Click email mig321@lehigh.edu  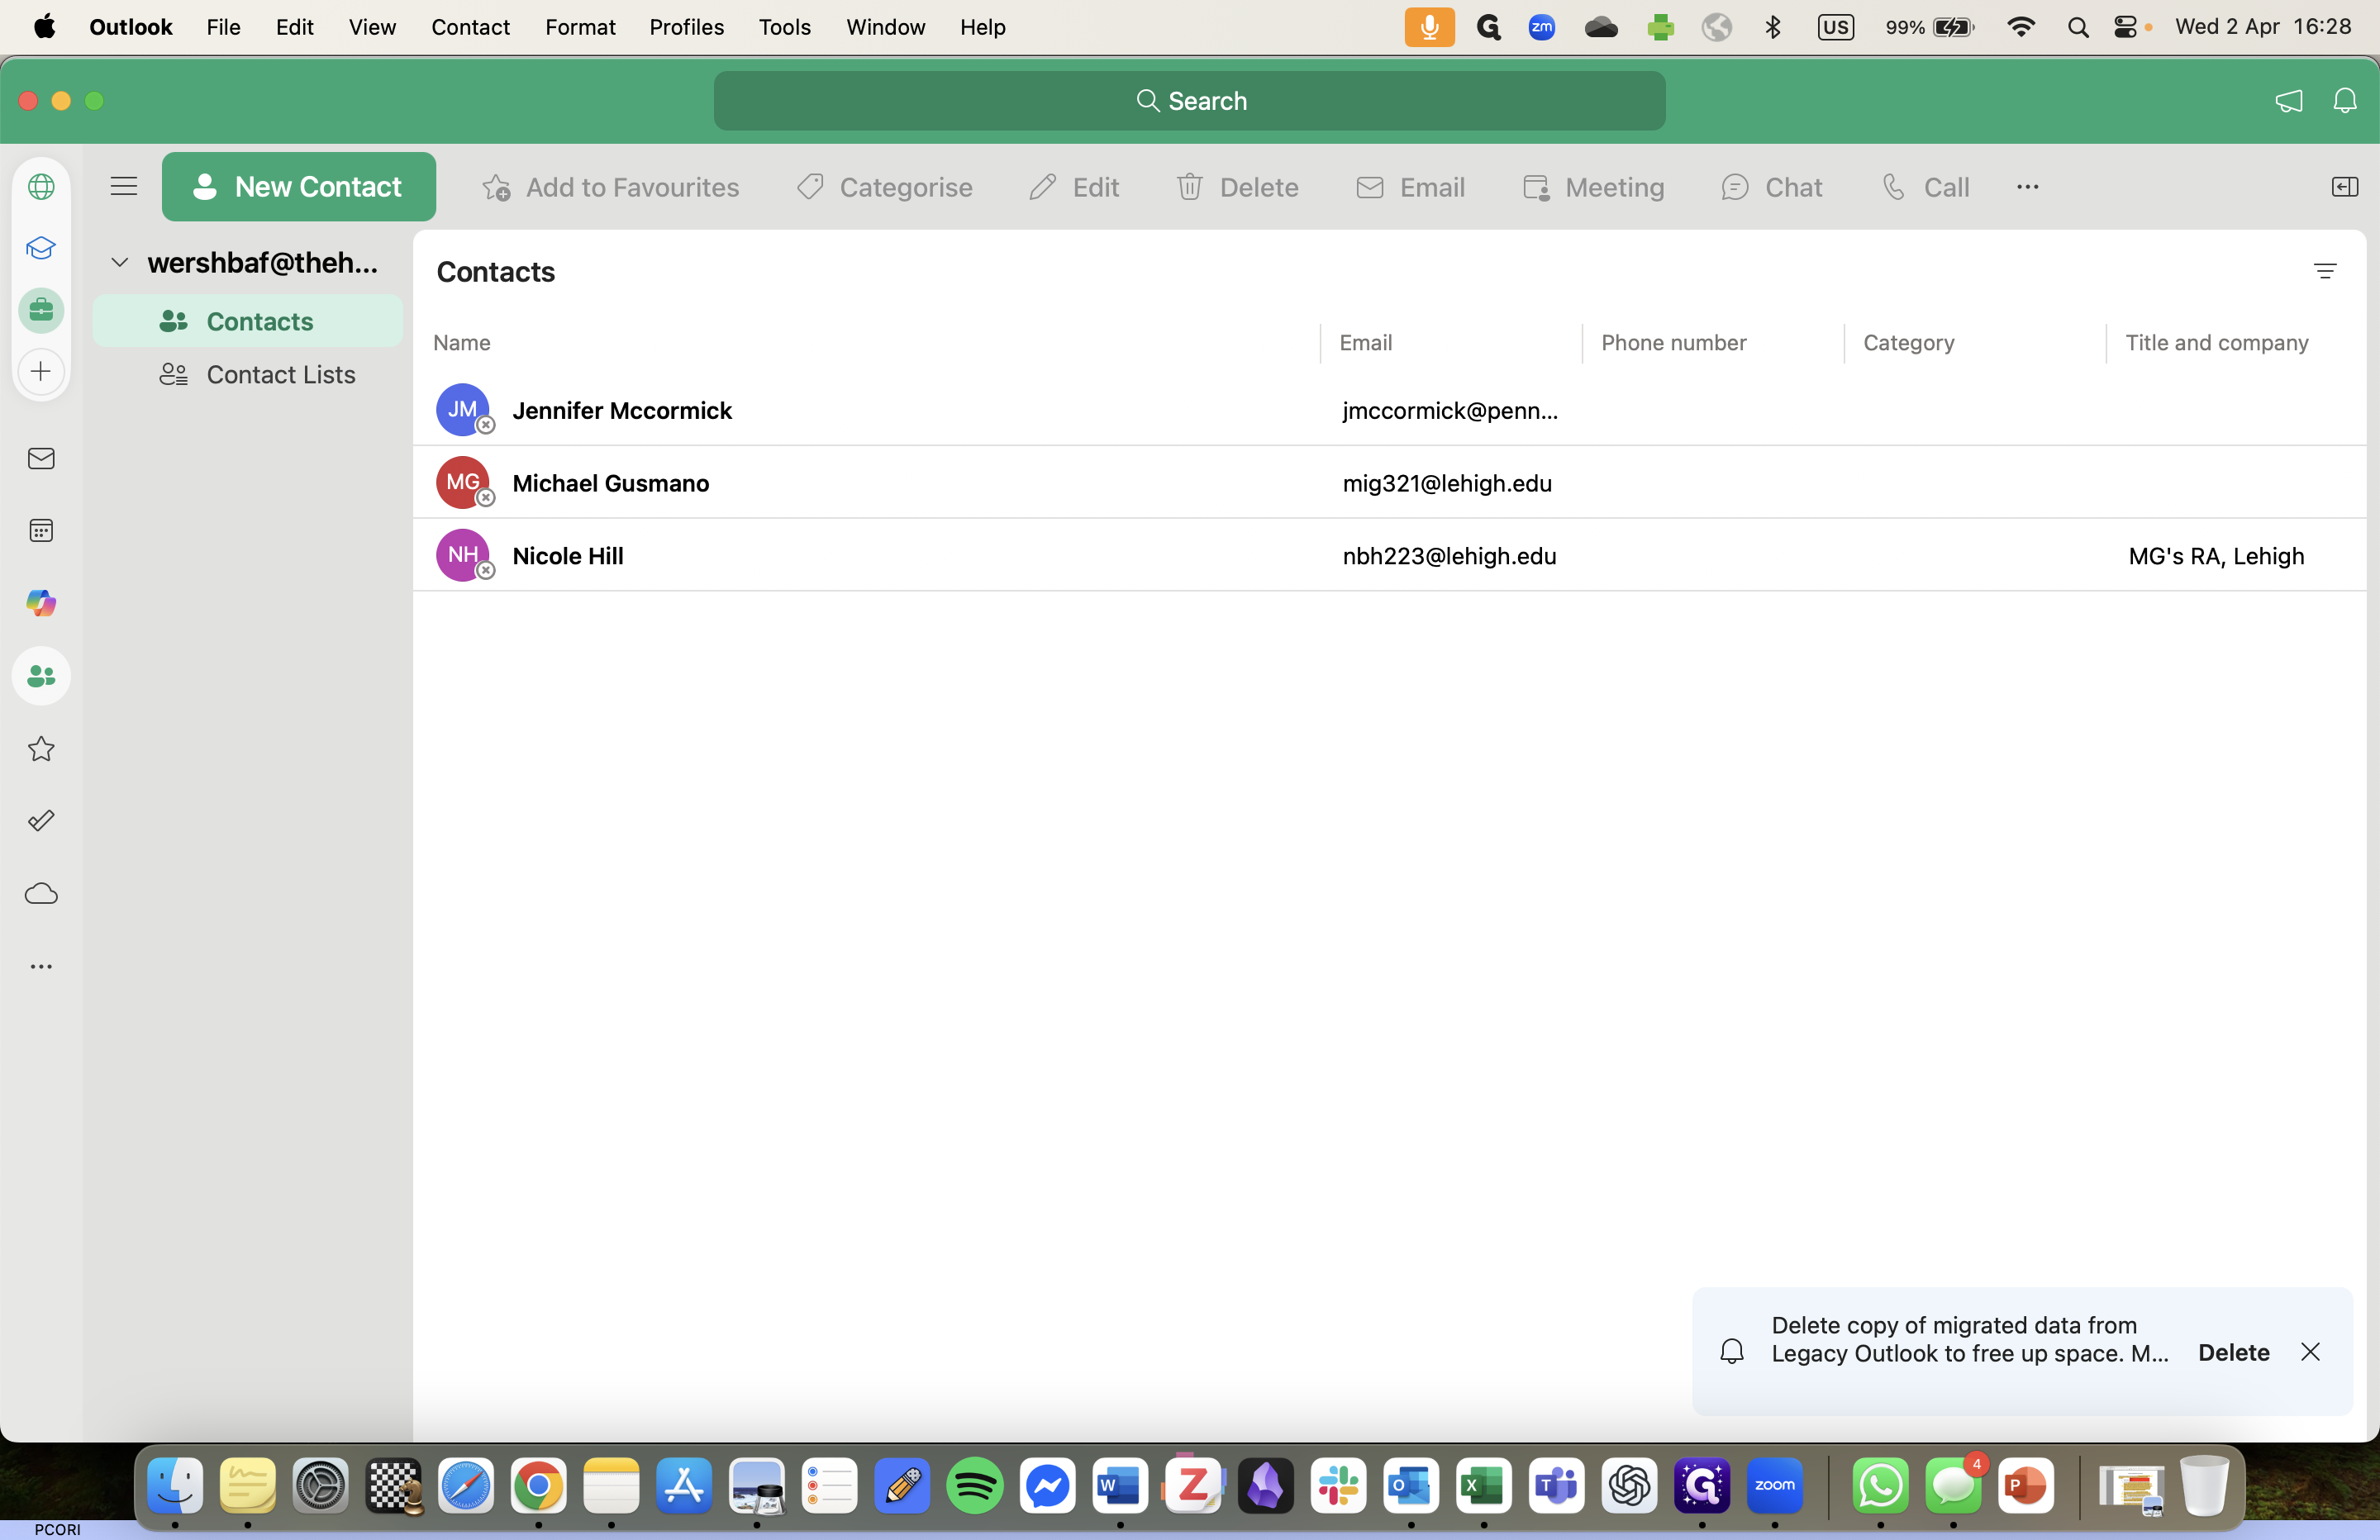1447,483
